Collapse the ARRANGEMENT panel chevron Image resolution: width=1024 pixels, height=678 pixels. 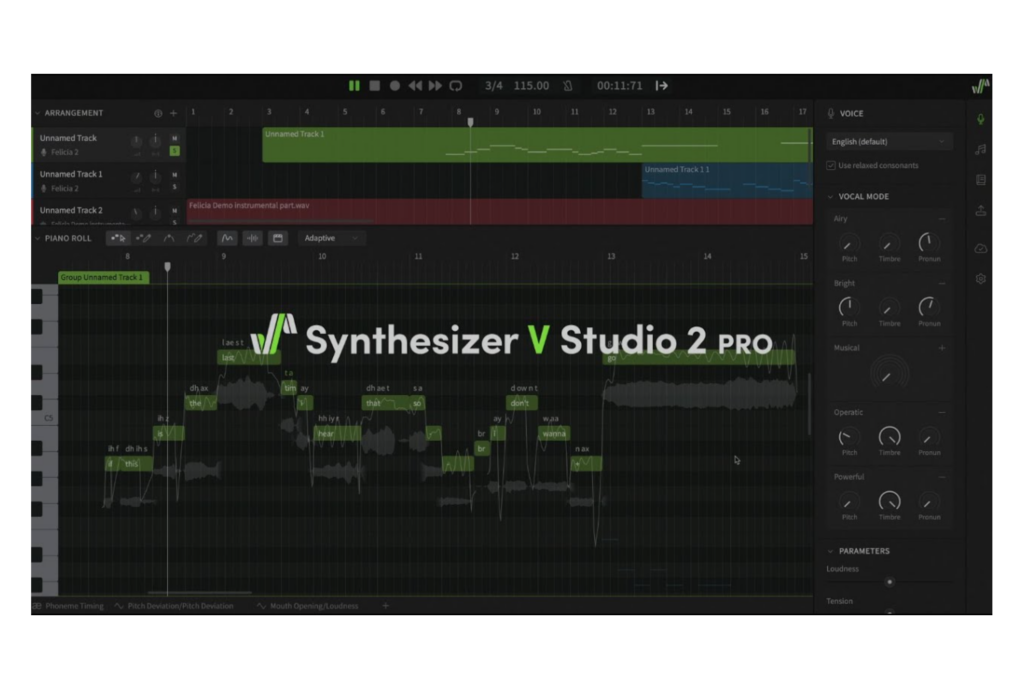37,113
